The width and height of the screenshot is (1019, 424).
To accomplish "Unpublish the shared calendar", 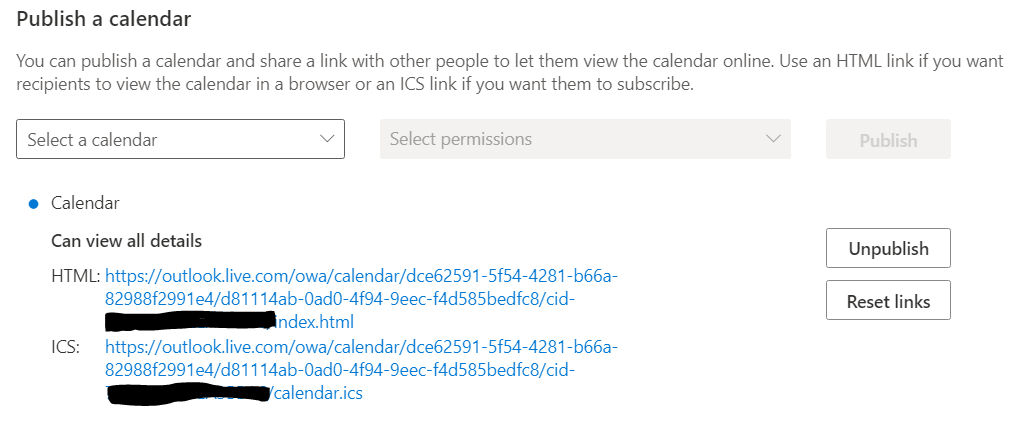I will point(887,249).
